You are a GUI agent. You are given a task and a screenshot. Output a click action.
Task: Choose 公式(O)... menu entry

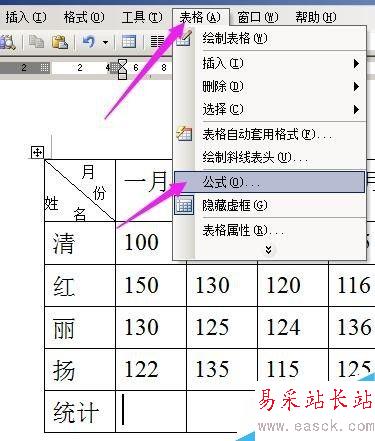point(270,182)
